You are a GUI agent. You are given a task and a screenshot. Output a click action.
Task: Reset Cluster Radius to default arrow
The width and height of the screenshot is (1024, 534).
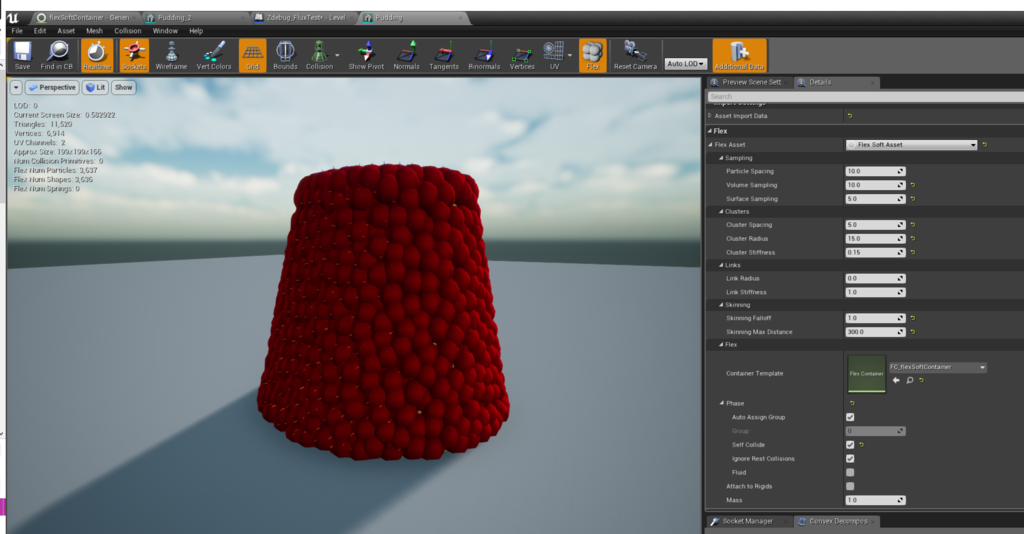coord(912,238)
